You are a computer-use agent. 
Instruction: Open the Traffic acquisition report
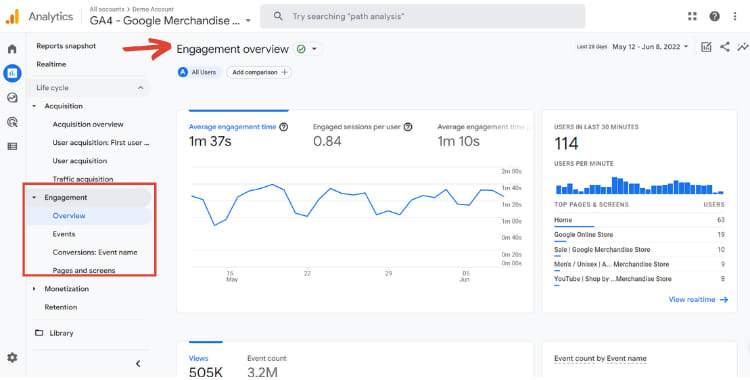pos(83,179)
